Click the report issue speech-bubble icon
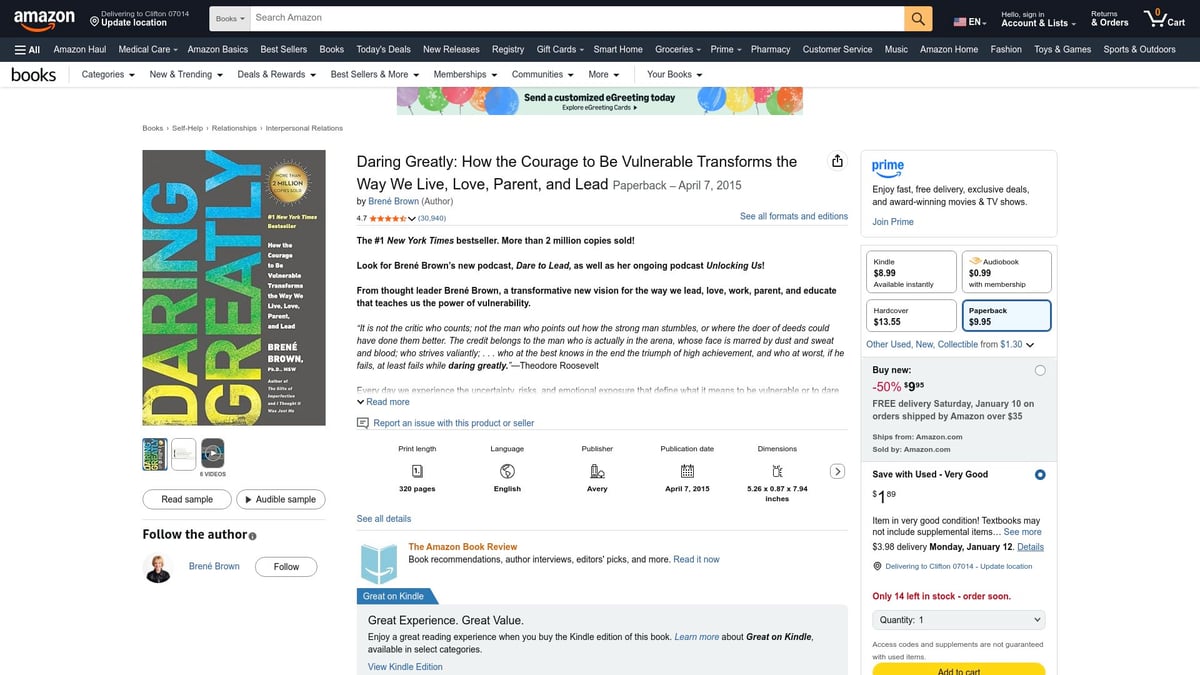The width and height of the screenshot is (1200, 675). [363, 423]
